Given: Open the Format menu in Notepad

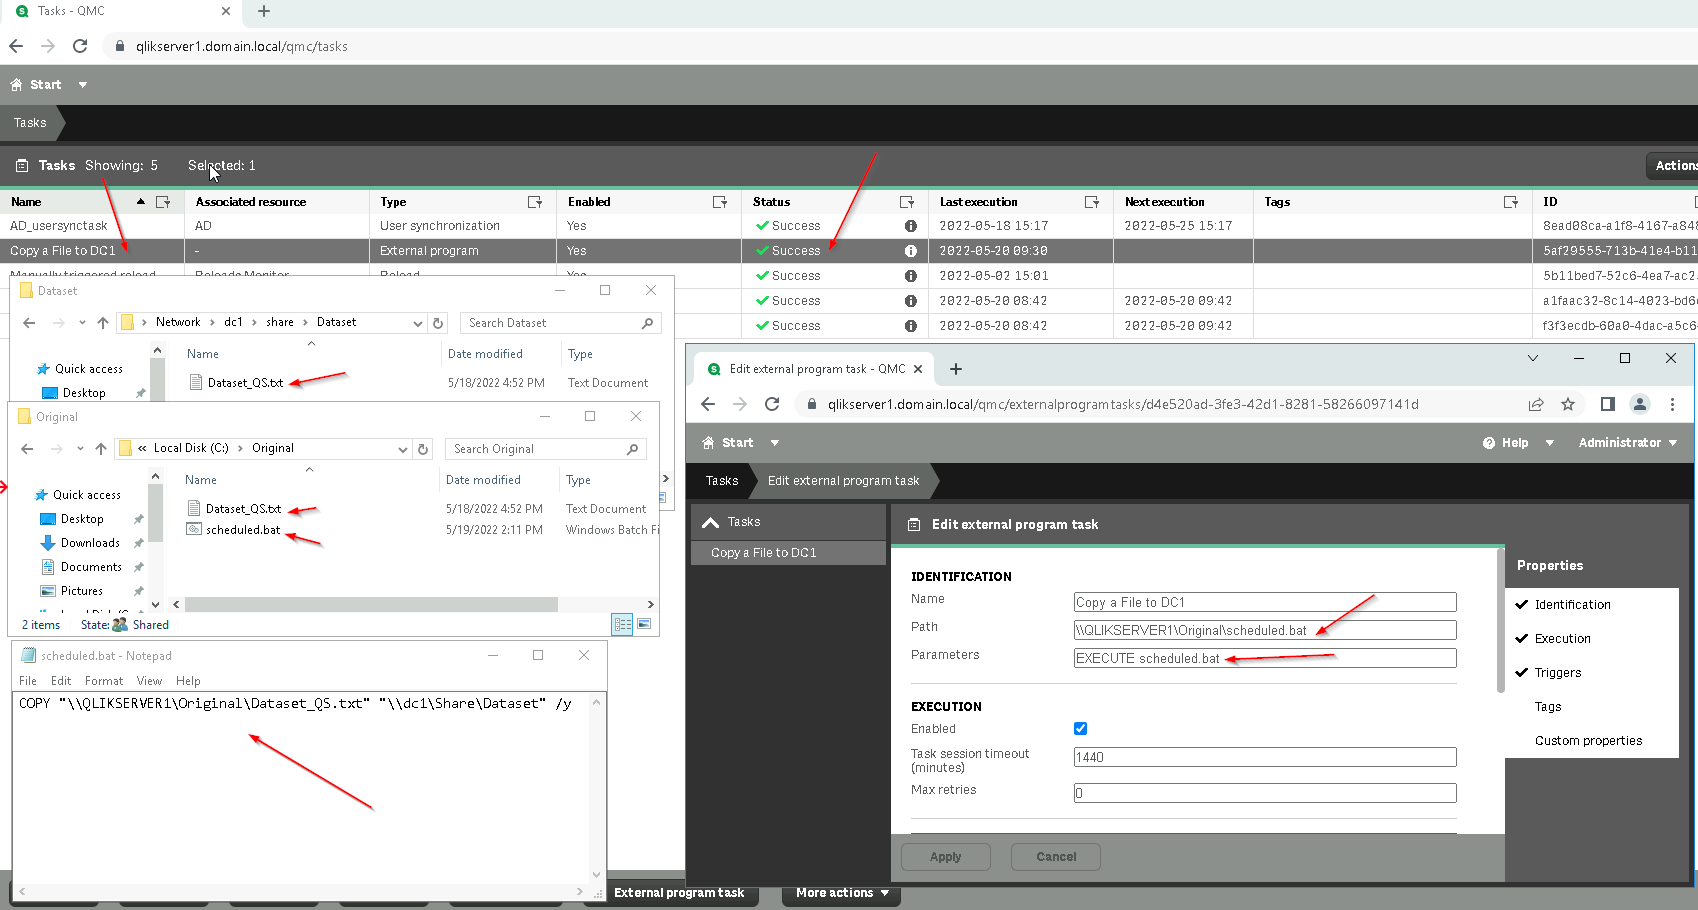Looking at the screenshot, I should (x=104, y=681).
